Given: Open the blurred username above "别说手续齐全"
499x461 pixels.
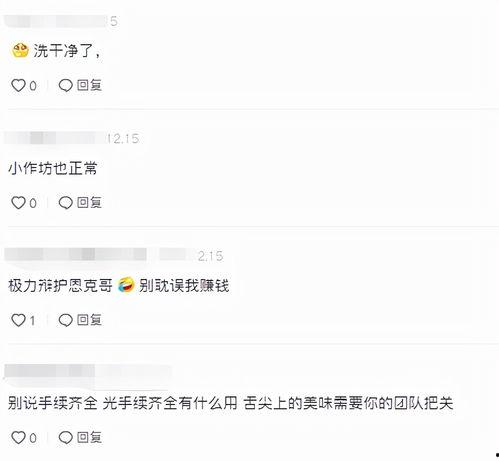Looking at the screenshot, I should coord(87,372).
